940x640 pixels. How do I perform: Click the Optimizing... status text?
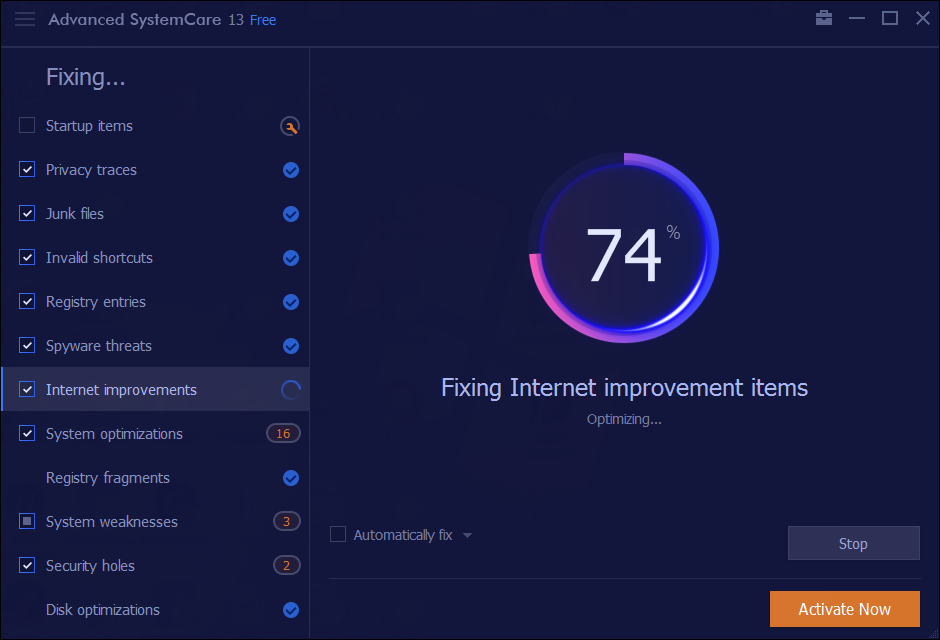coord(624,419)
